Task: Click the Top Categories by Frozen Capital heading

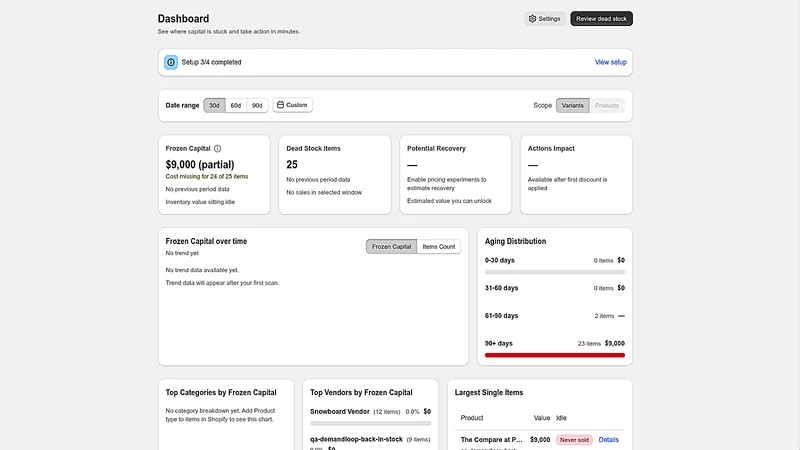Action: (221, 392)
